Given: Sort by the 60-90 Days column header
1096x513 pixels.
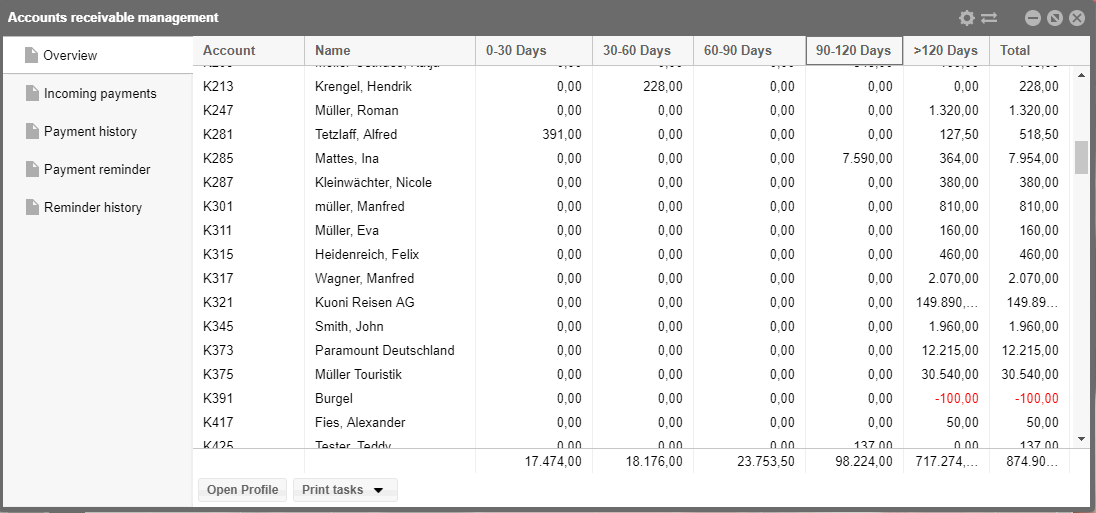Looking at the screenshot, I should [x=749, y=50].
